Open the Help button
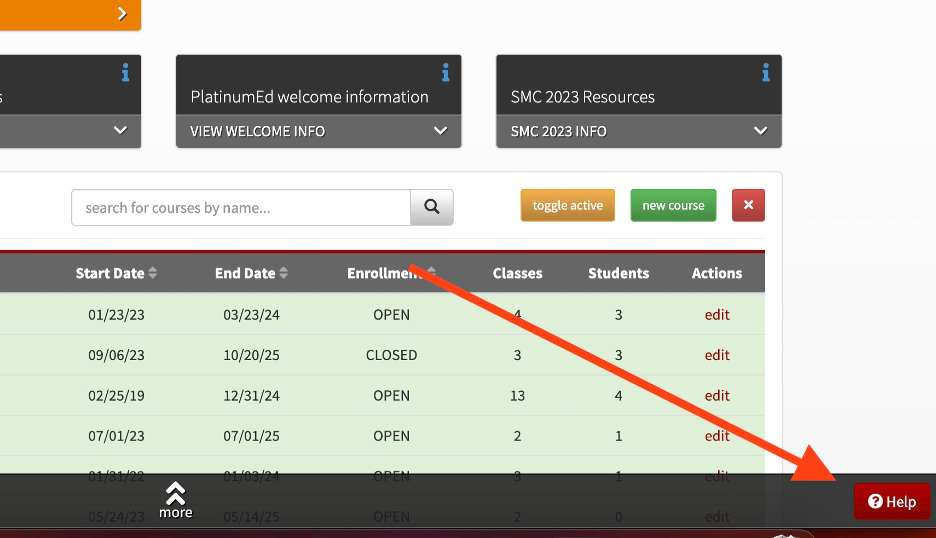Viewport: 936px width, 538px height. coord(892,502)
